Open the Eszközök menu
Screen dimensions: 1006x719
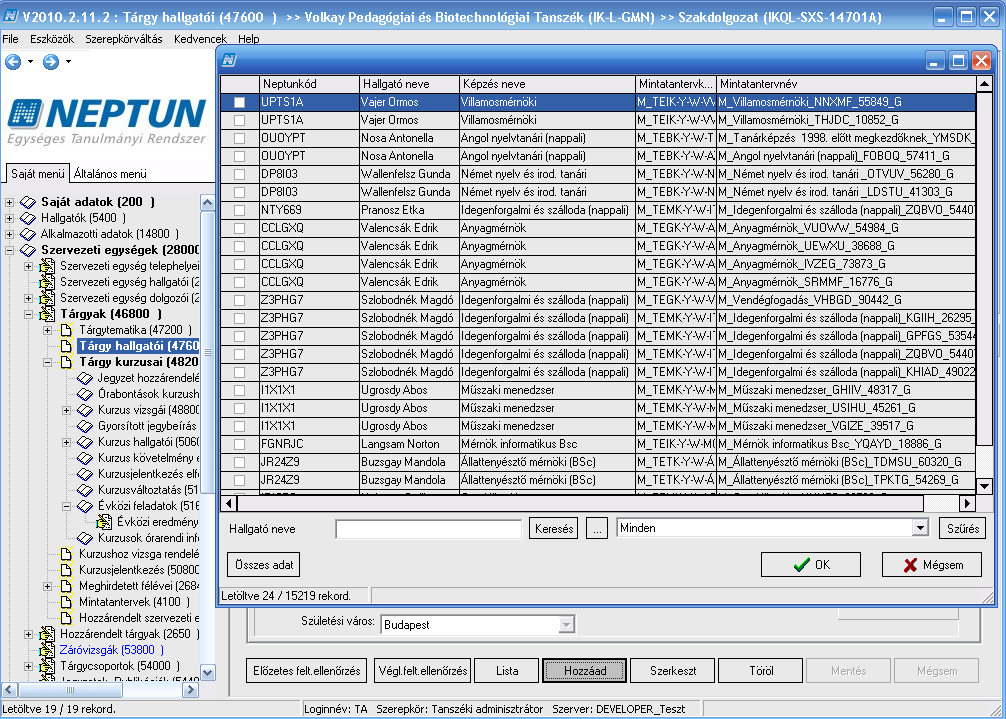tap(52, 39)
